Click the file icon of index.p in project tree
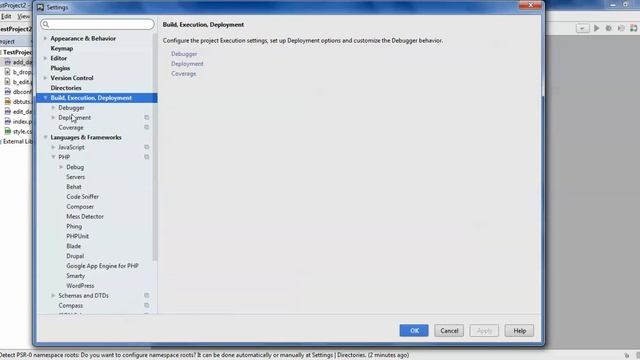The image size is (640, 360). click(7, 121)
